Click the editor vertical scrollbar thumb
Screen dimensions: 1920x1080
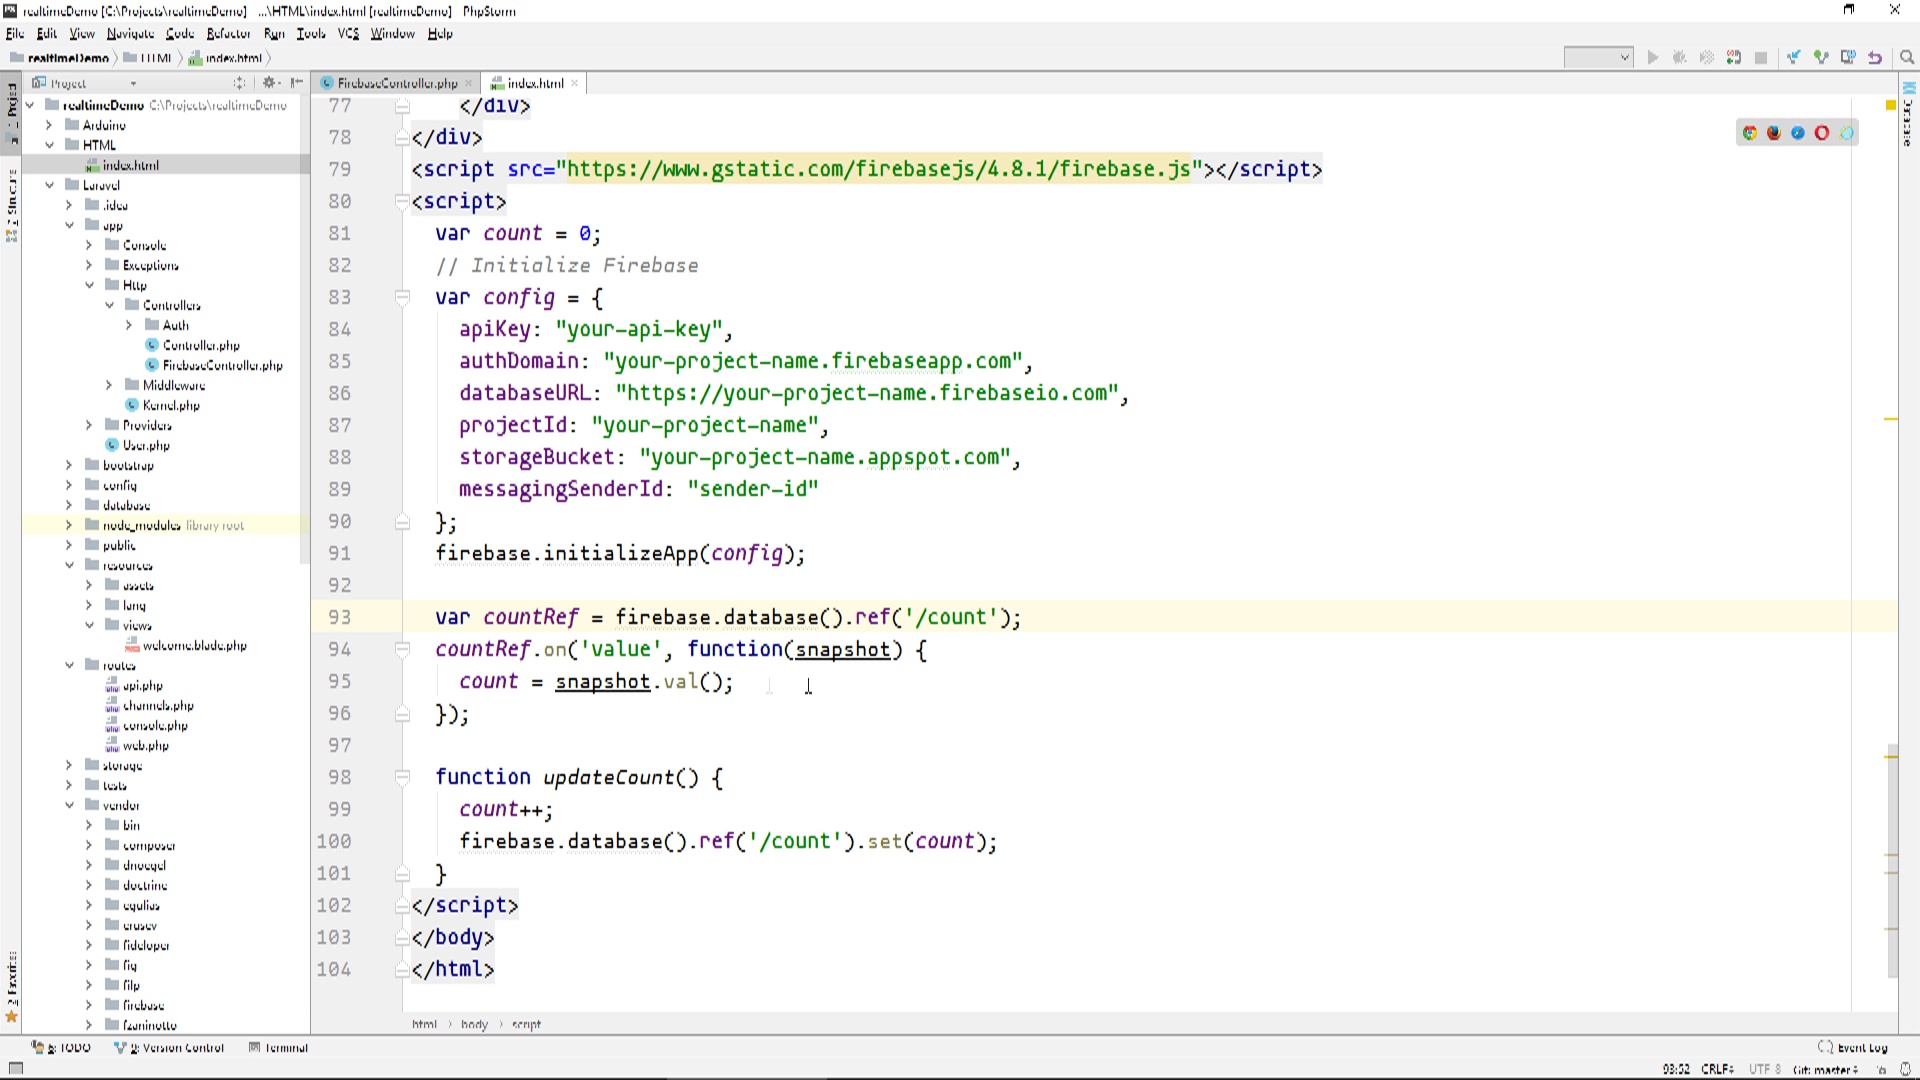coord(1892,860)
